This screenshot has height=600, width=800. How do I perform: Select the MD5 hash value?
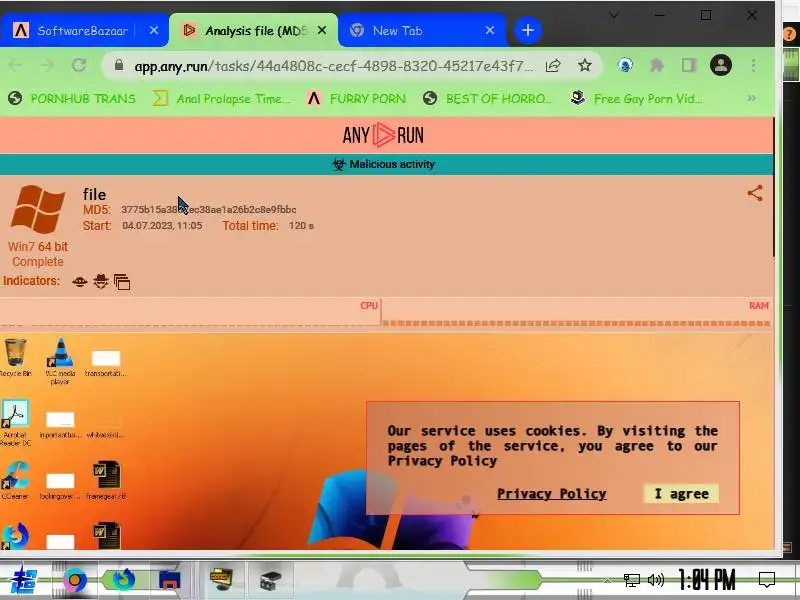[208, 209]
